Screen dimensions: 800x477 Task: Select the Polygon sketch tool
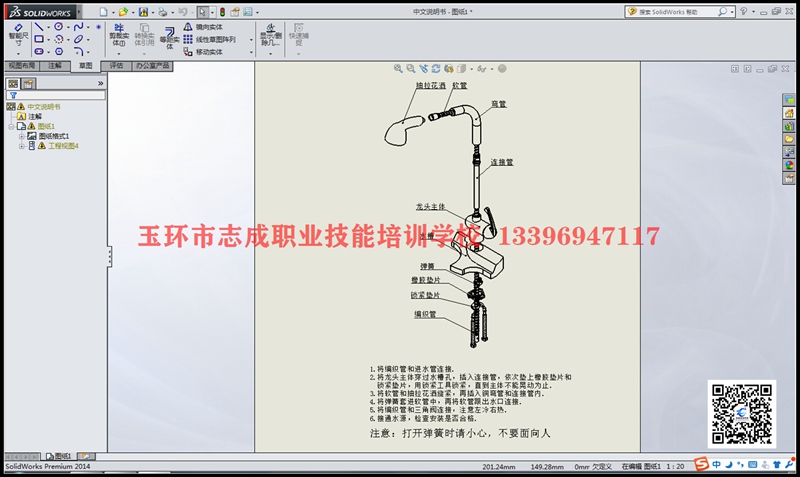point(59,51)
